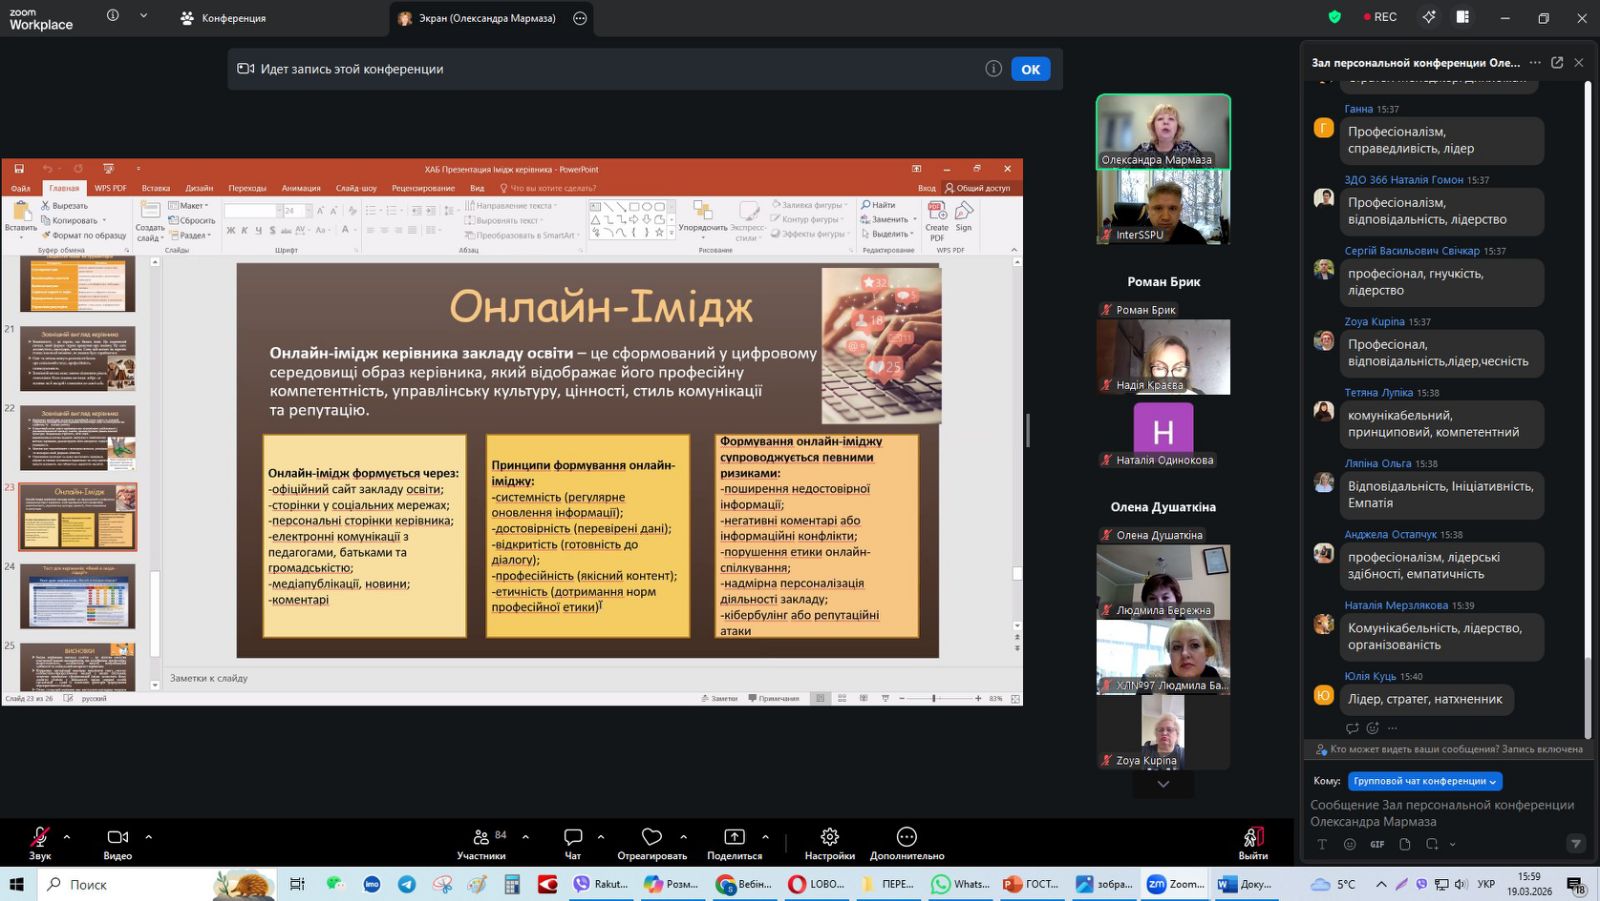The height and width of the screenshot is (901, 1600).
Task: Open Групповой чат конференции recipient dropdown
Action: 1425,781
